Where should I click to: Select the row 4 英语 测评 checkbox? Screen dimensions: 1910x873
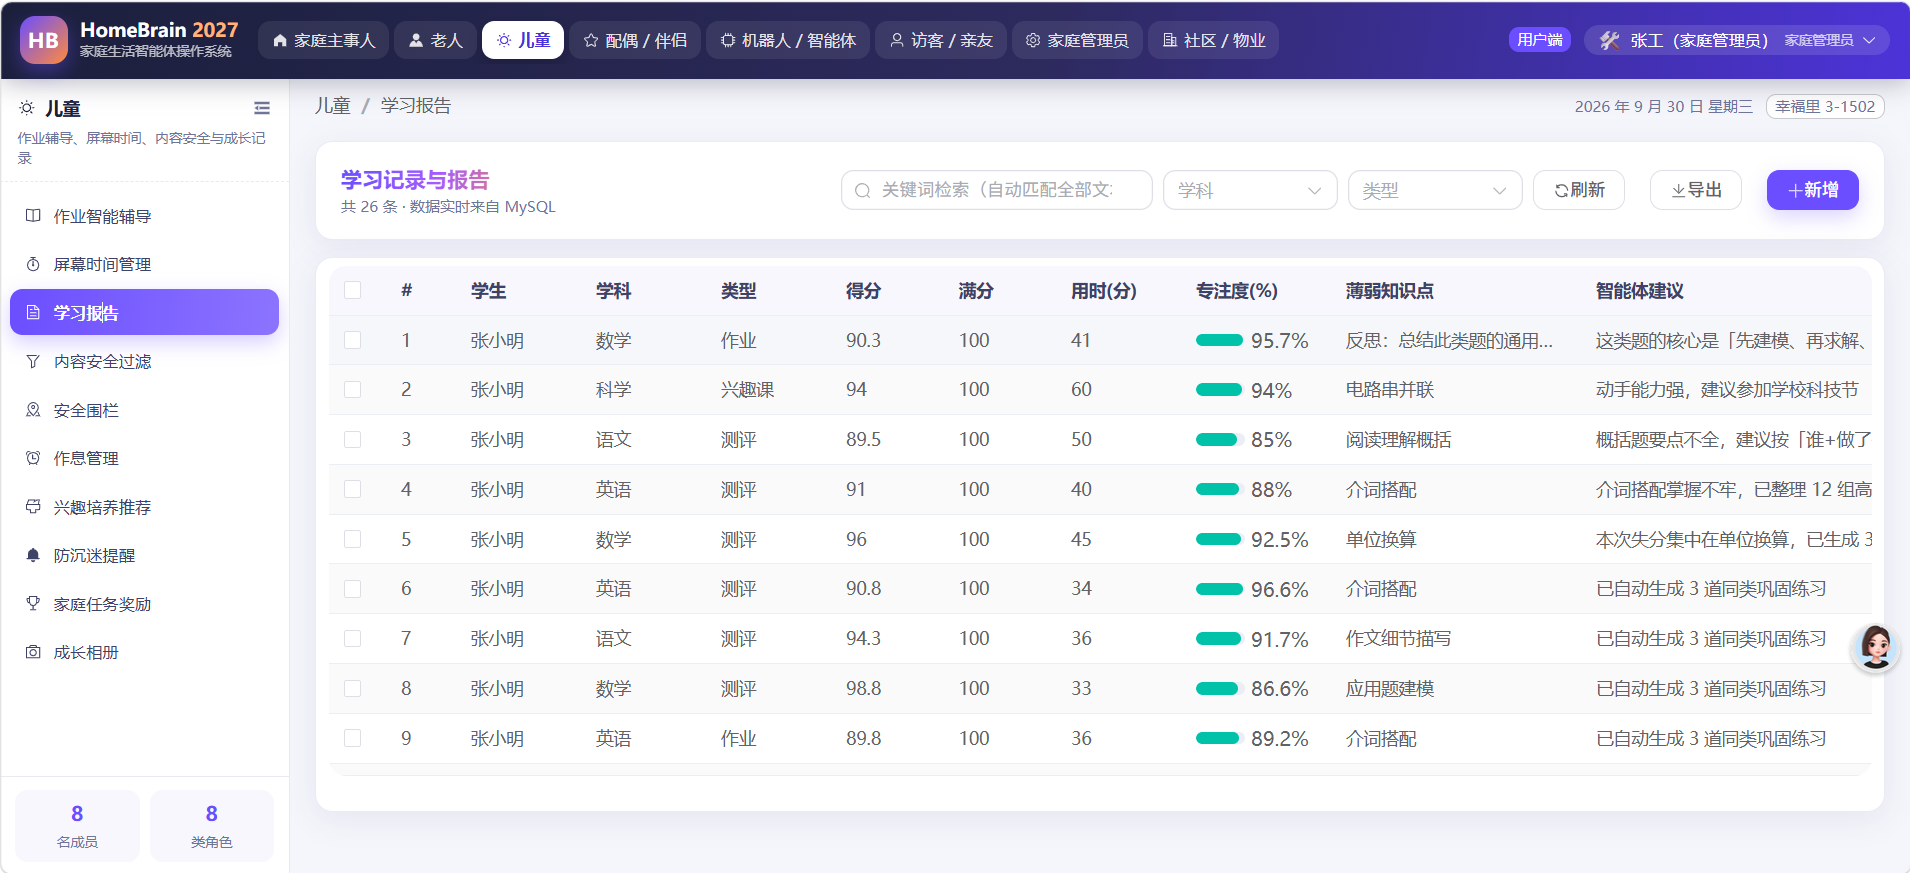point(352,489)
